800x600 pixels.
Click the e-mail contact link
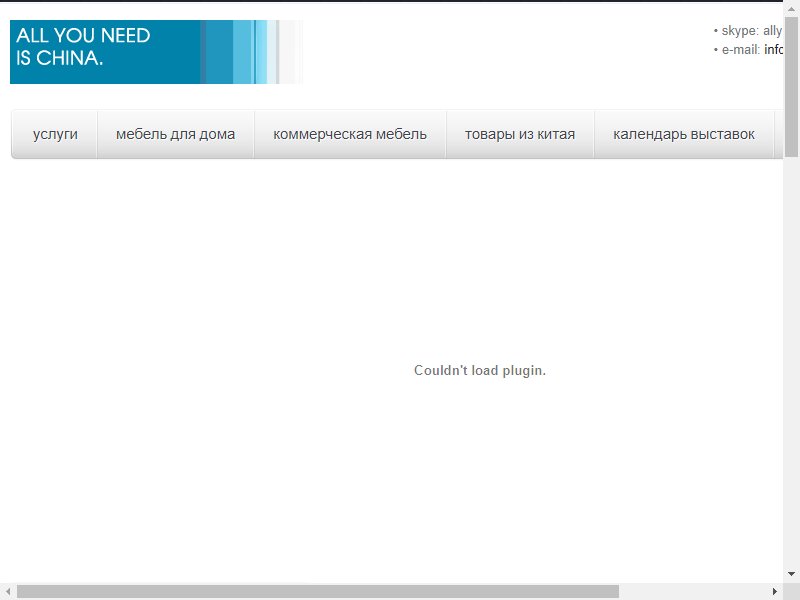coord(773,49)
